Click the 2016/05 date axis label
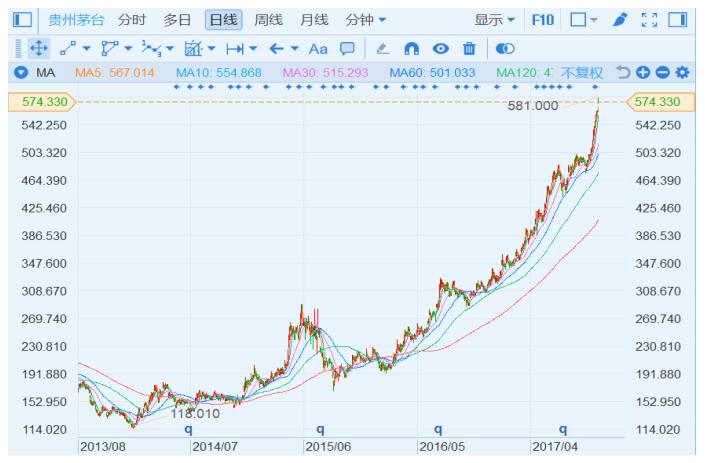The height and width of the screenshot is (463, 705). [x=442, y=447]
